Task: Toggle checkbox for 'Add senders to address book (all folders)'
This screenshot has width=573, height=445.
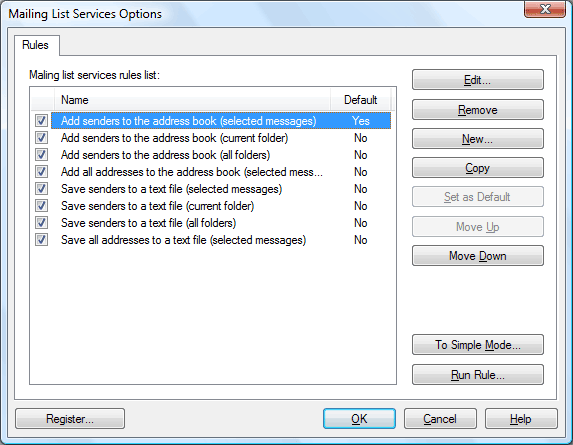Action: [41, 155]
